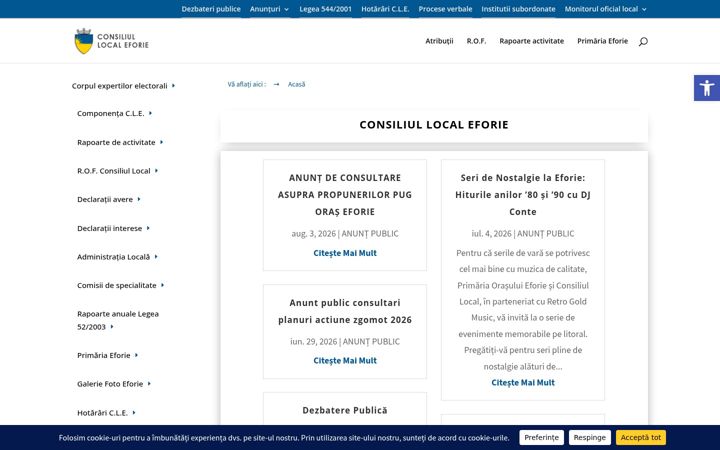
Task: Click the "Vă aflați aici" breadcrumb label
Action: [247, 84]
